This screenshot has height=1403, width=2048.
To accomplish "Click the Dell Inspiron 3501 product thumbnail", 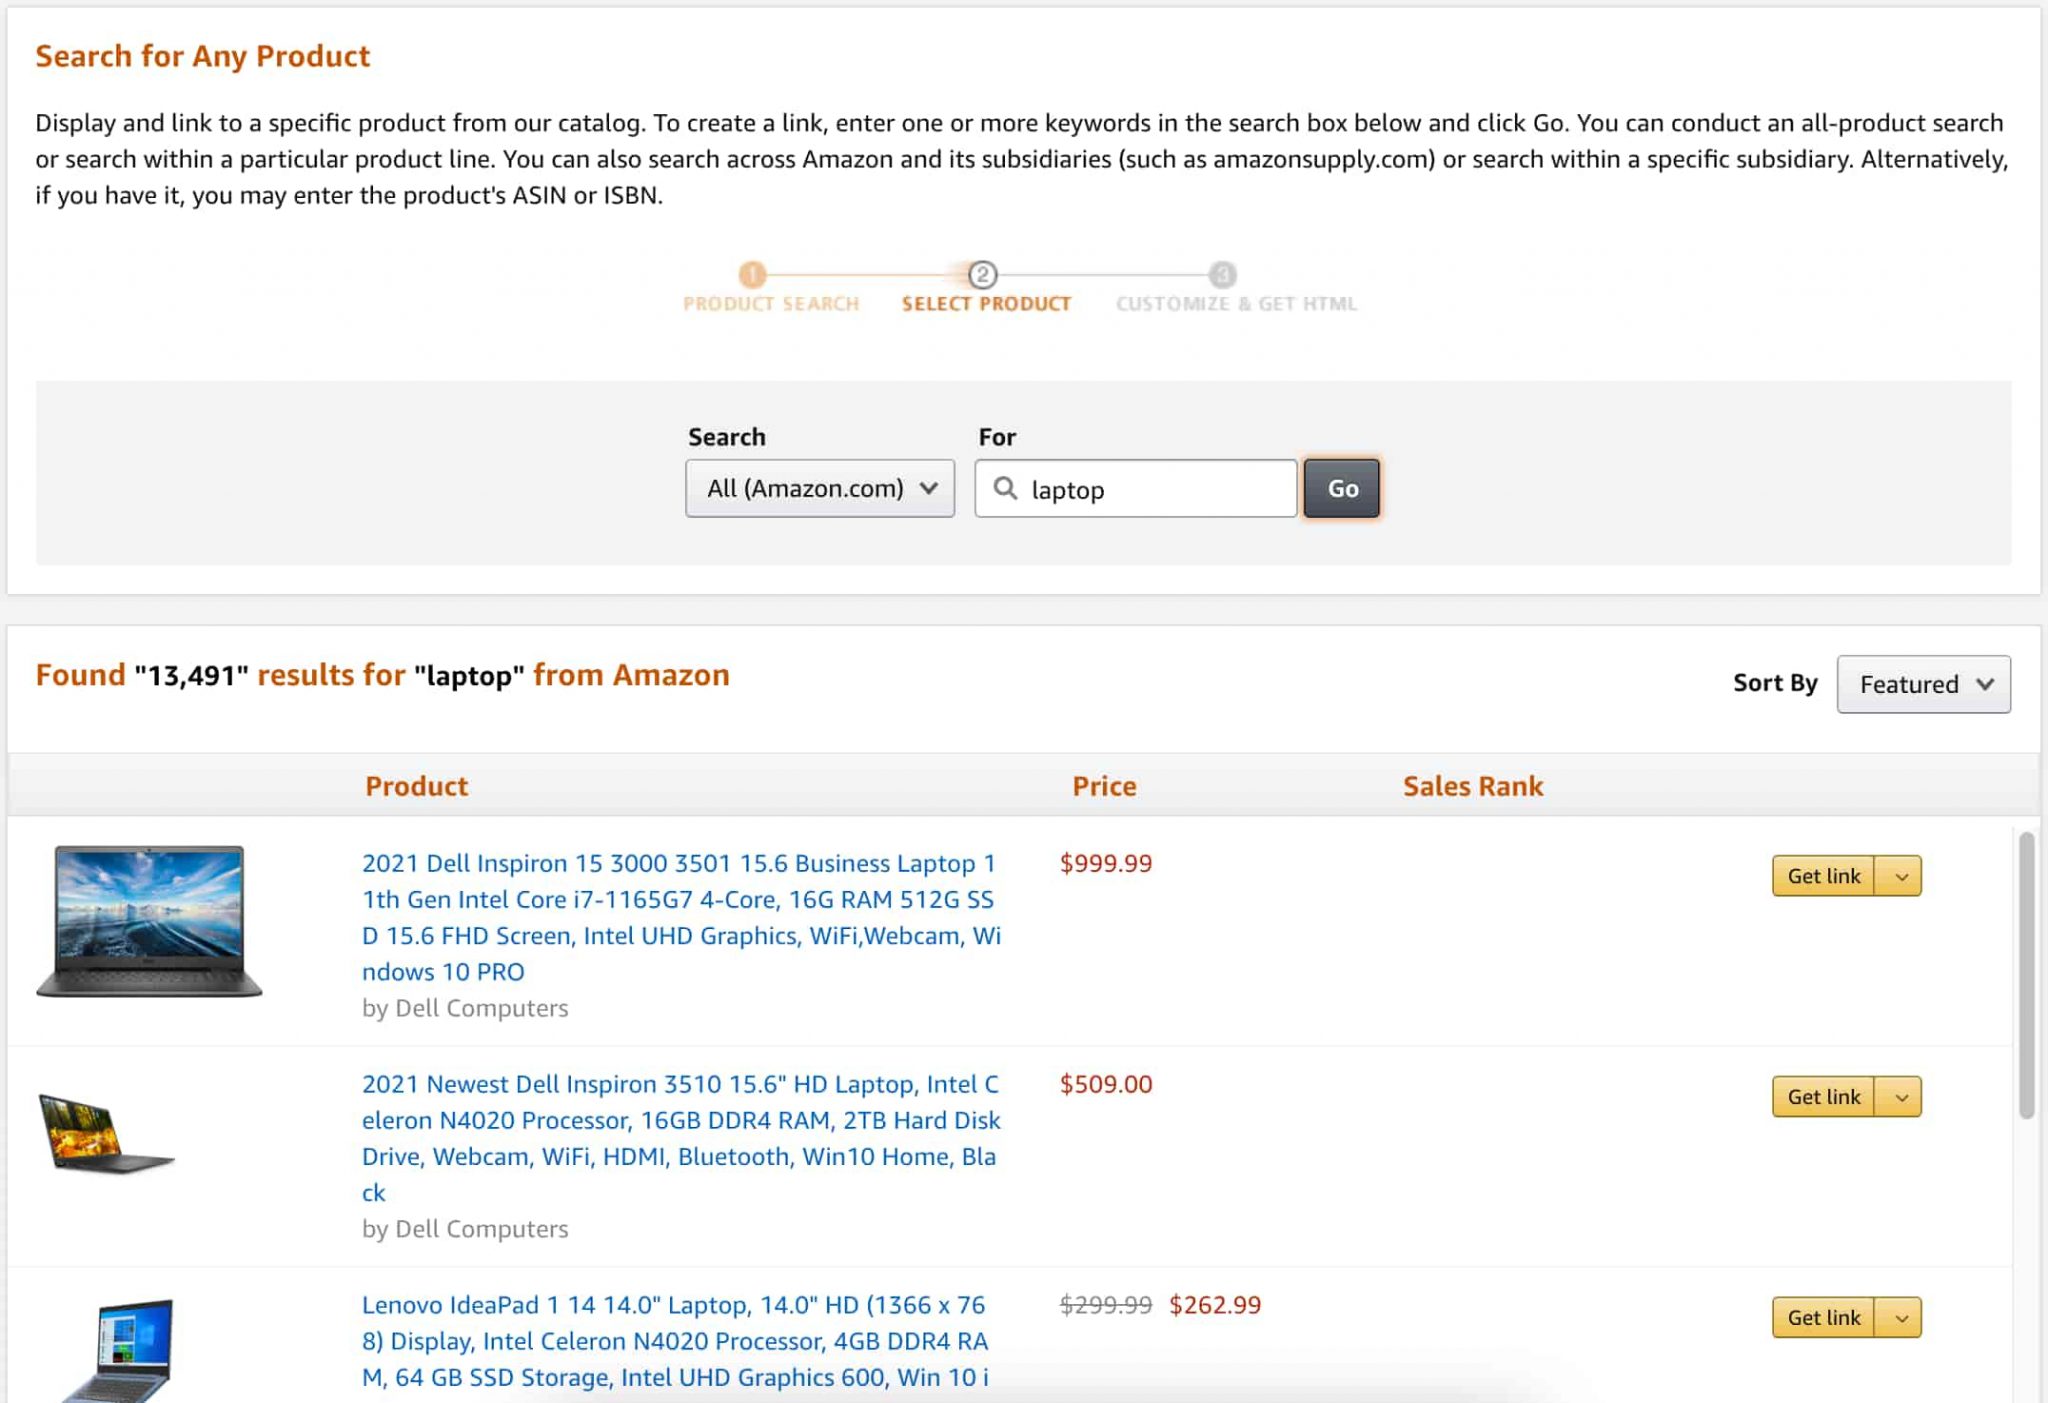I will (x=149, y=921).
